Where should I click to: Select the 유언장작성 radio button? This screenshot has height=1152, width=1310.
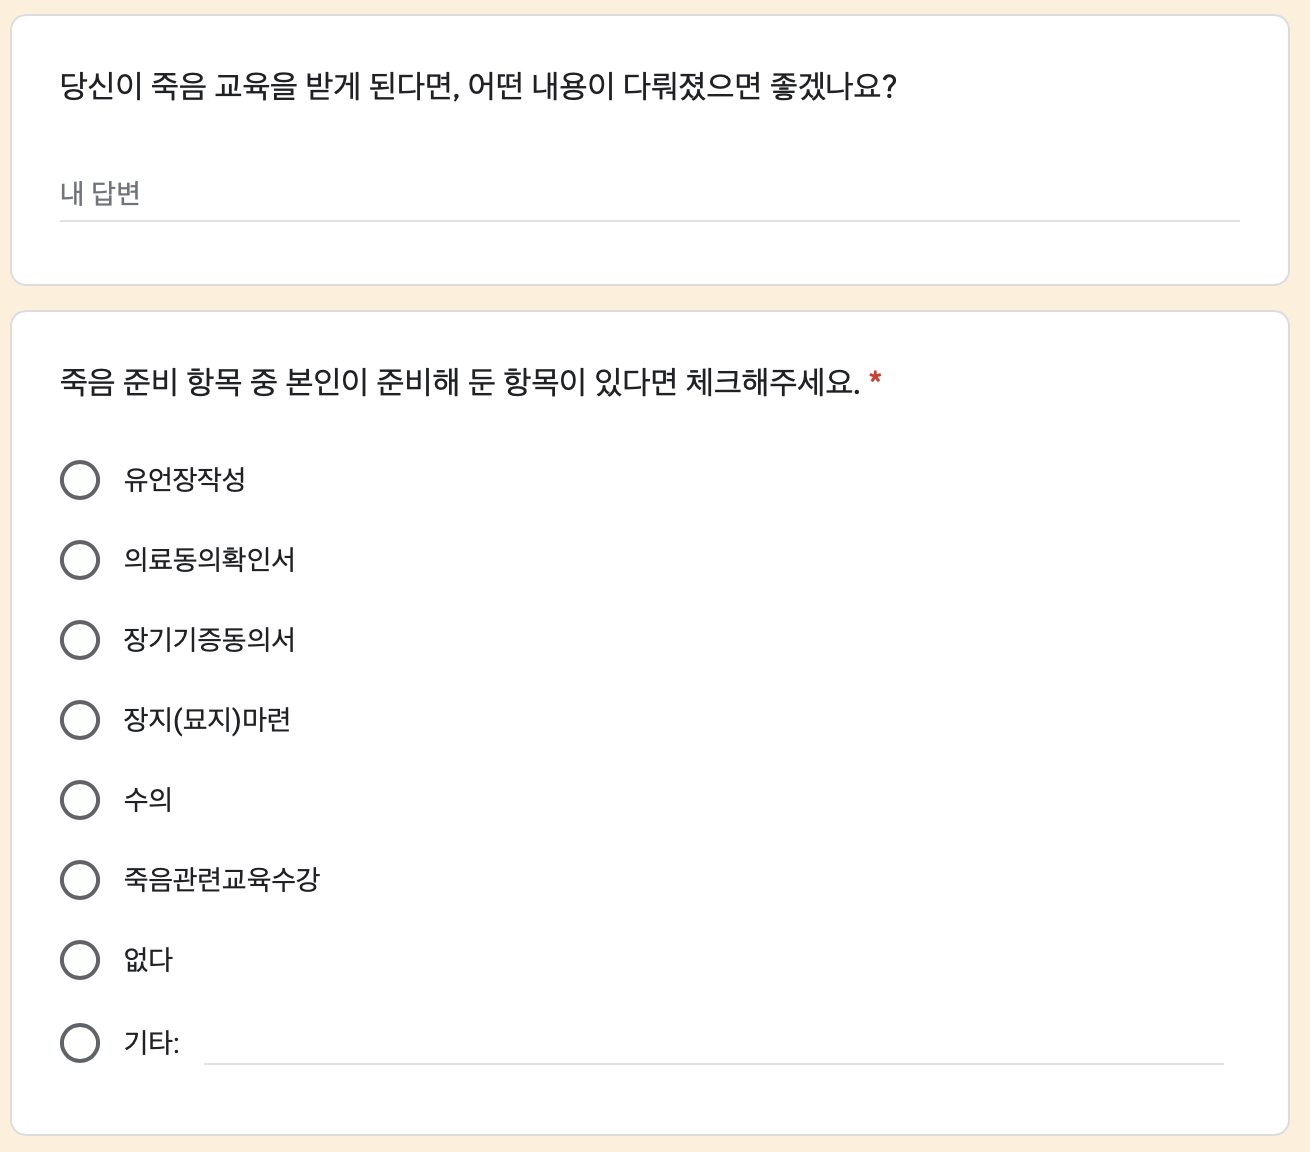(x=80, y=480)
